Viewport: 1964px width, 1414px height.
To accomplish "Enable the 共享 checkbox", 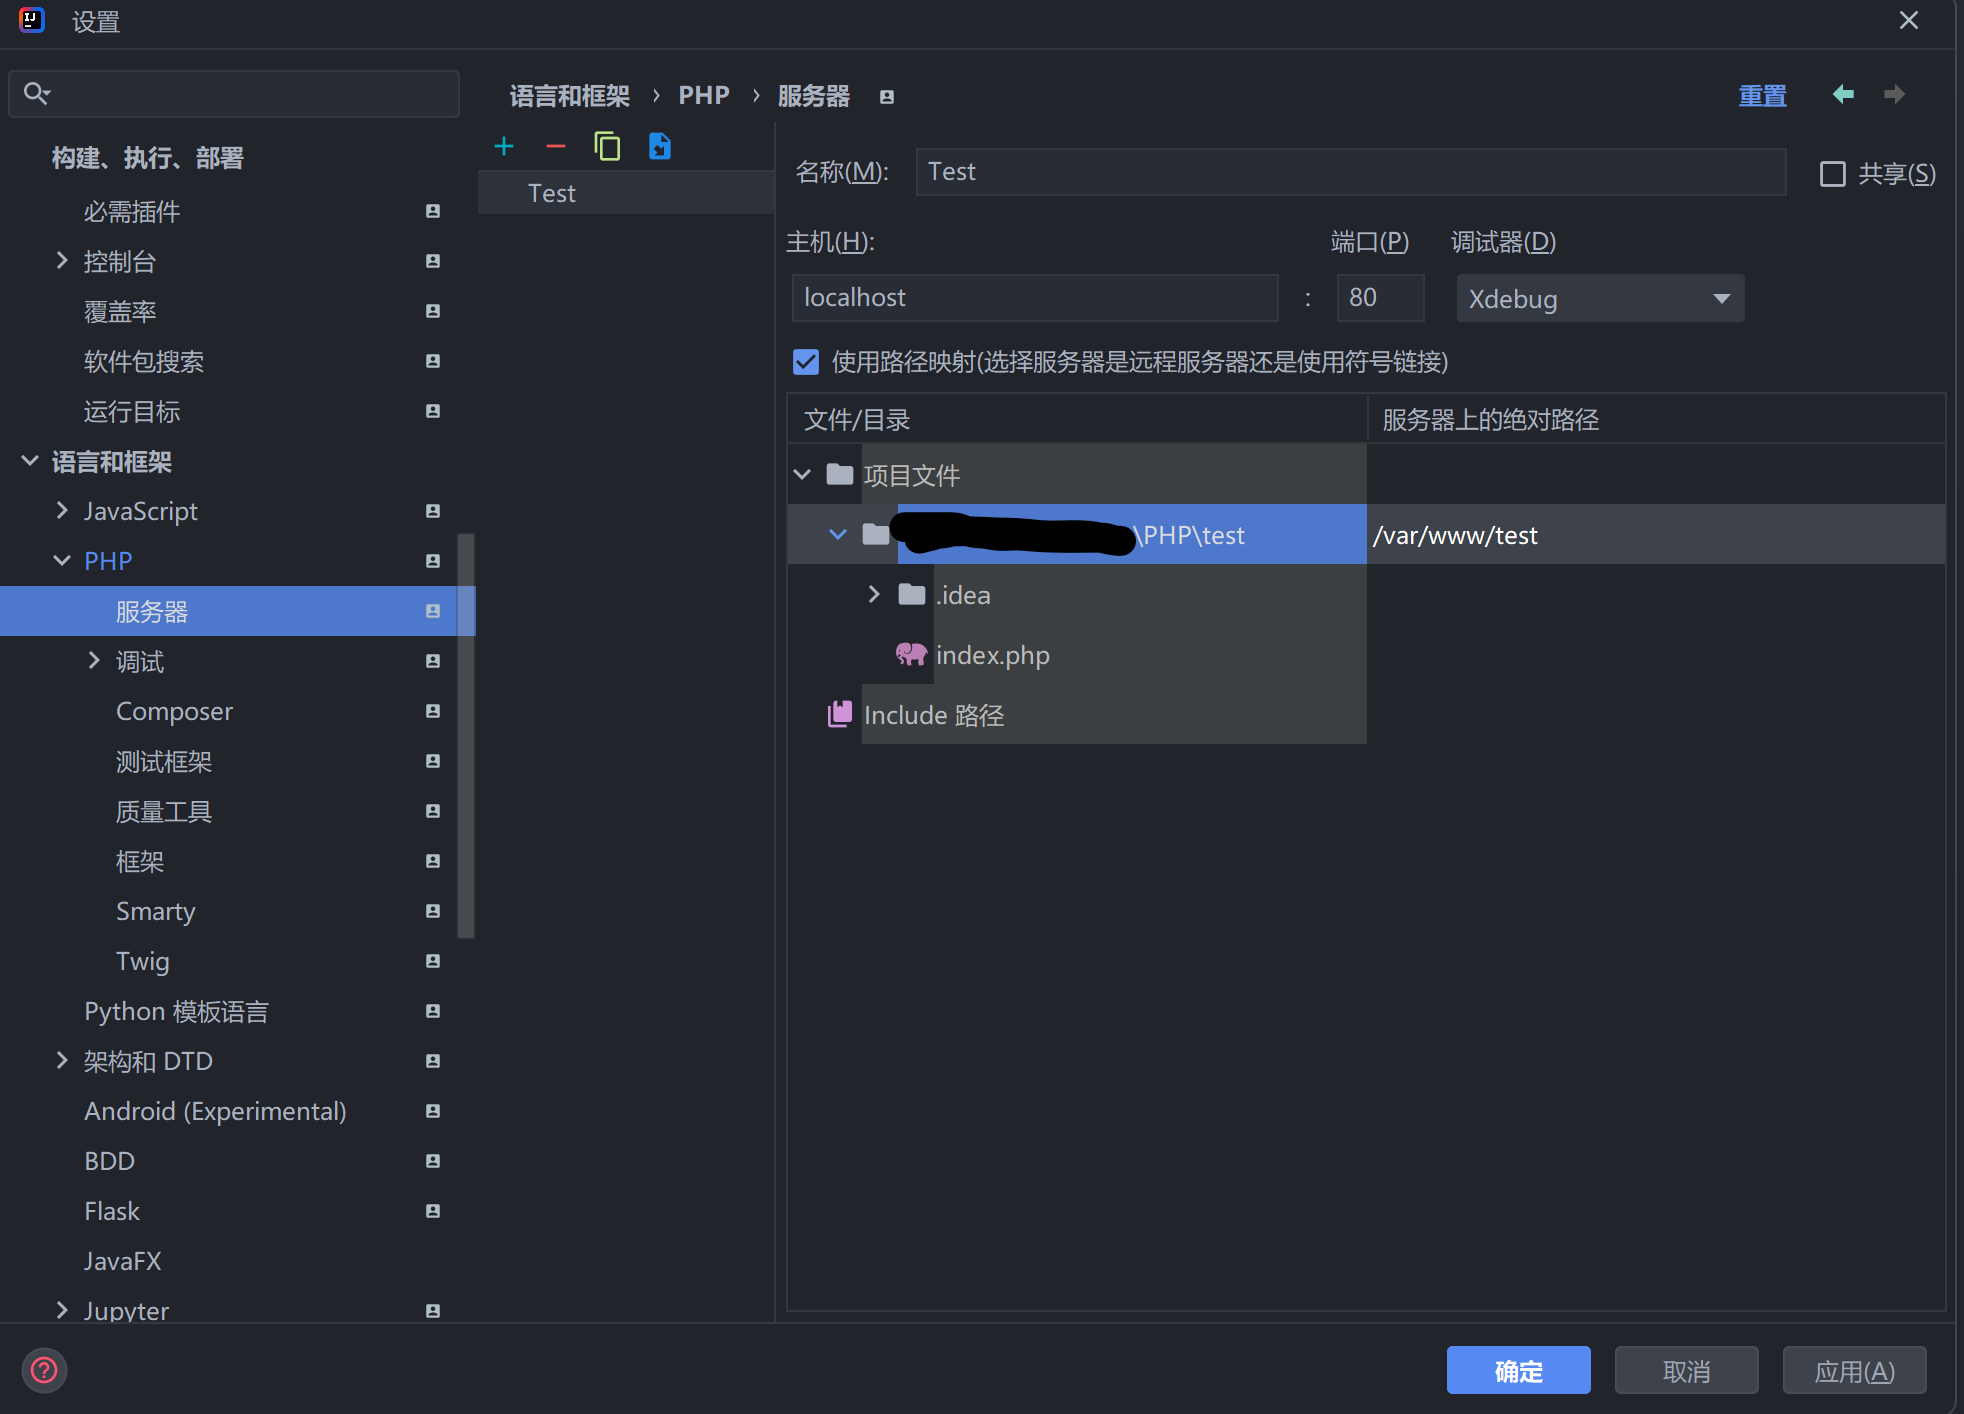I will [x=1833, y=174].
